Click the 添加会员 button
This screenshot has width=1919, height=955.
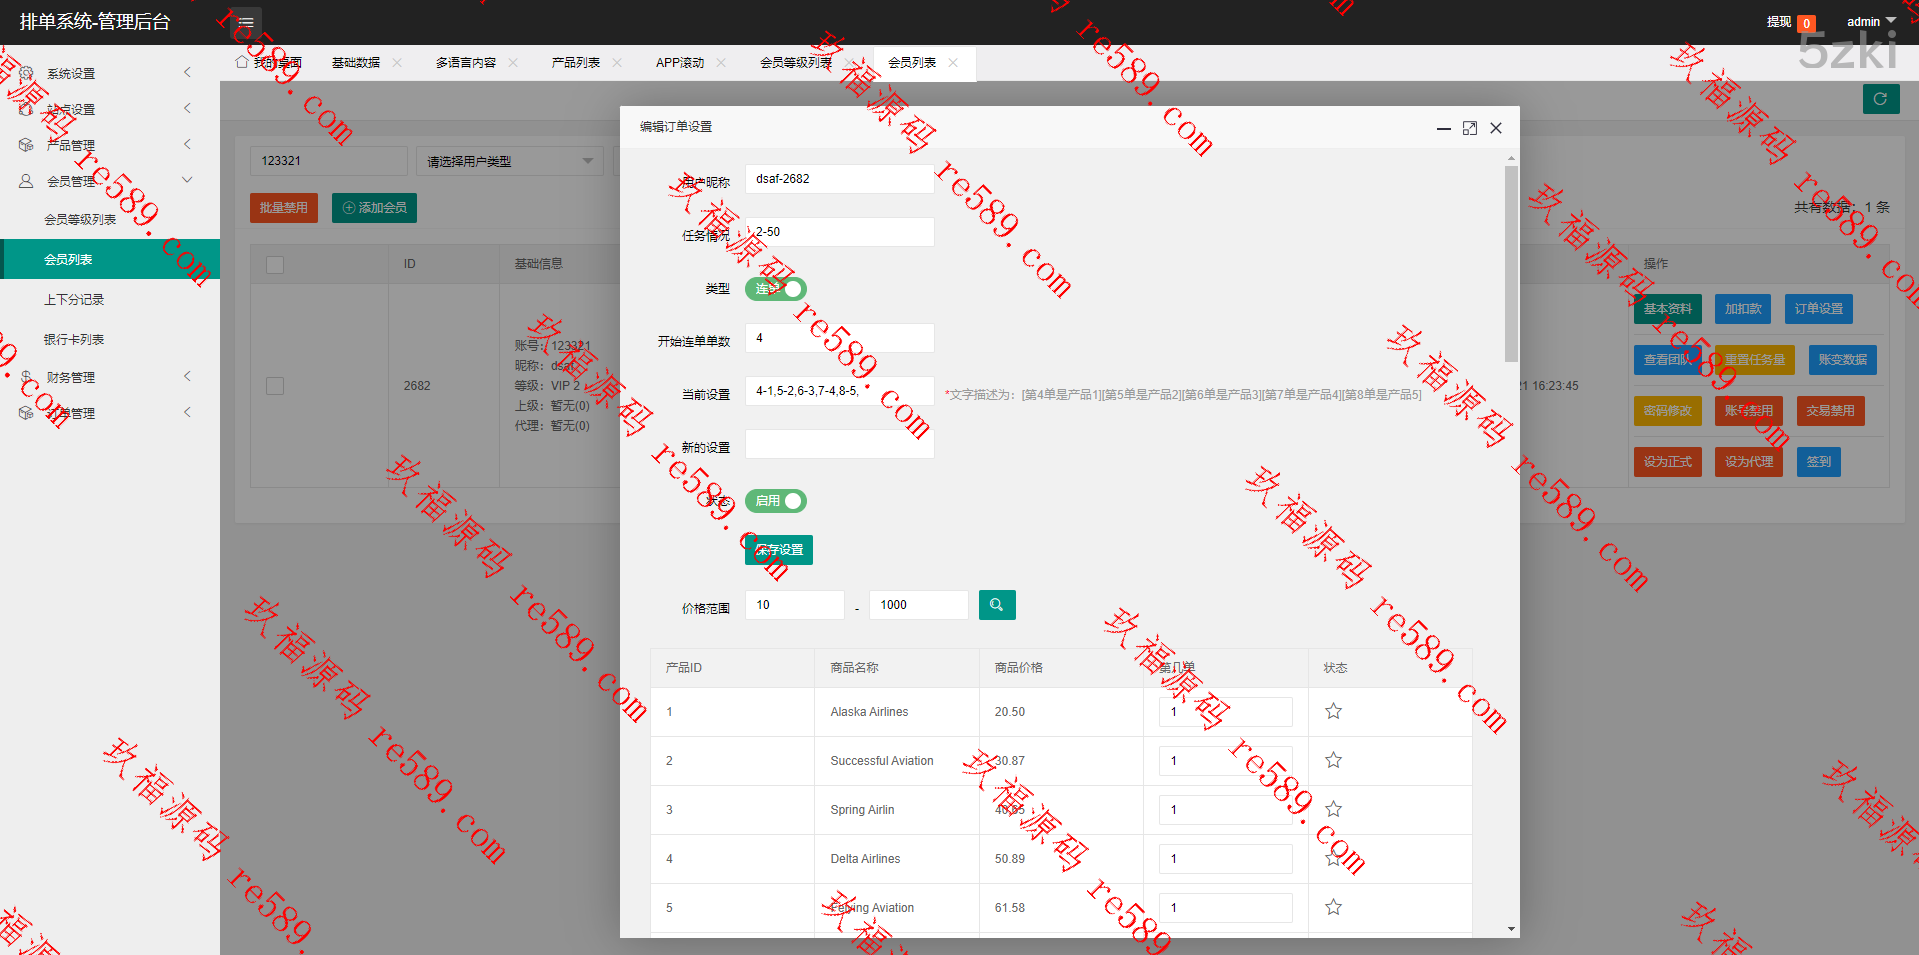pyautogui.click(x=374, y=208)
